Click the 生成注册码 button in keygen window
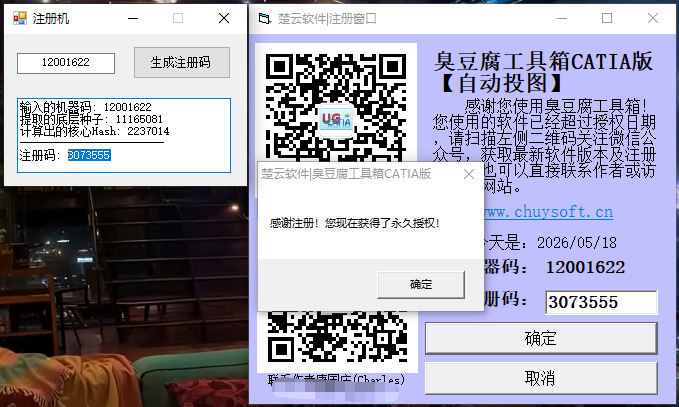679x407 pixels. [182, 62]
